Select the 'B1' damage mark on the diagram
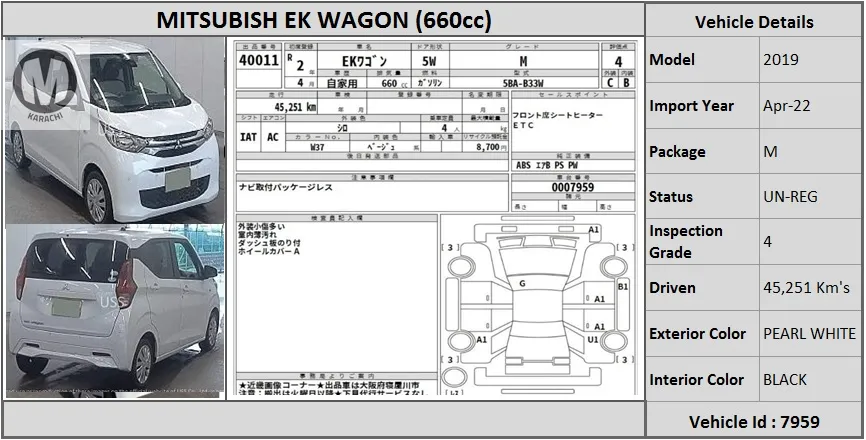The width and height of the screenshot is (866, 440). click(x=623, y=287)
